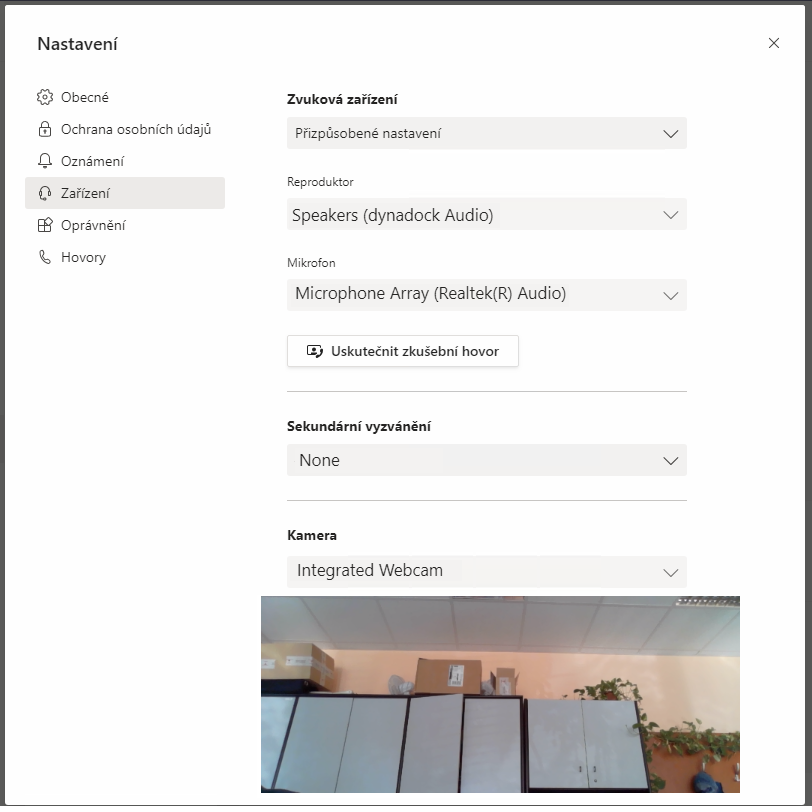Open the Integrated Webcam camera dropdown

(487, 572)
